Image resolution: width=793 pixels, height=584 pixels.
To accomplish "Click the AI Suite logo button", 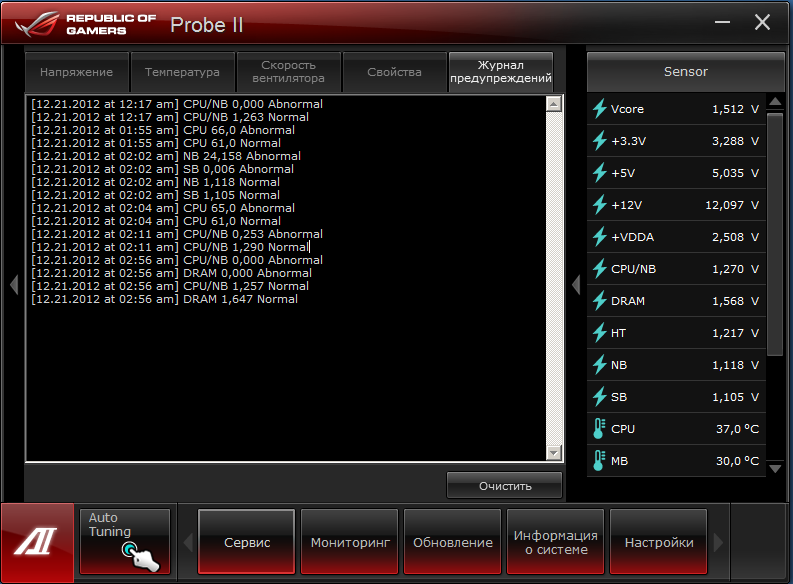I will click(x=37, y=543).
